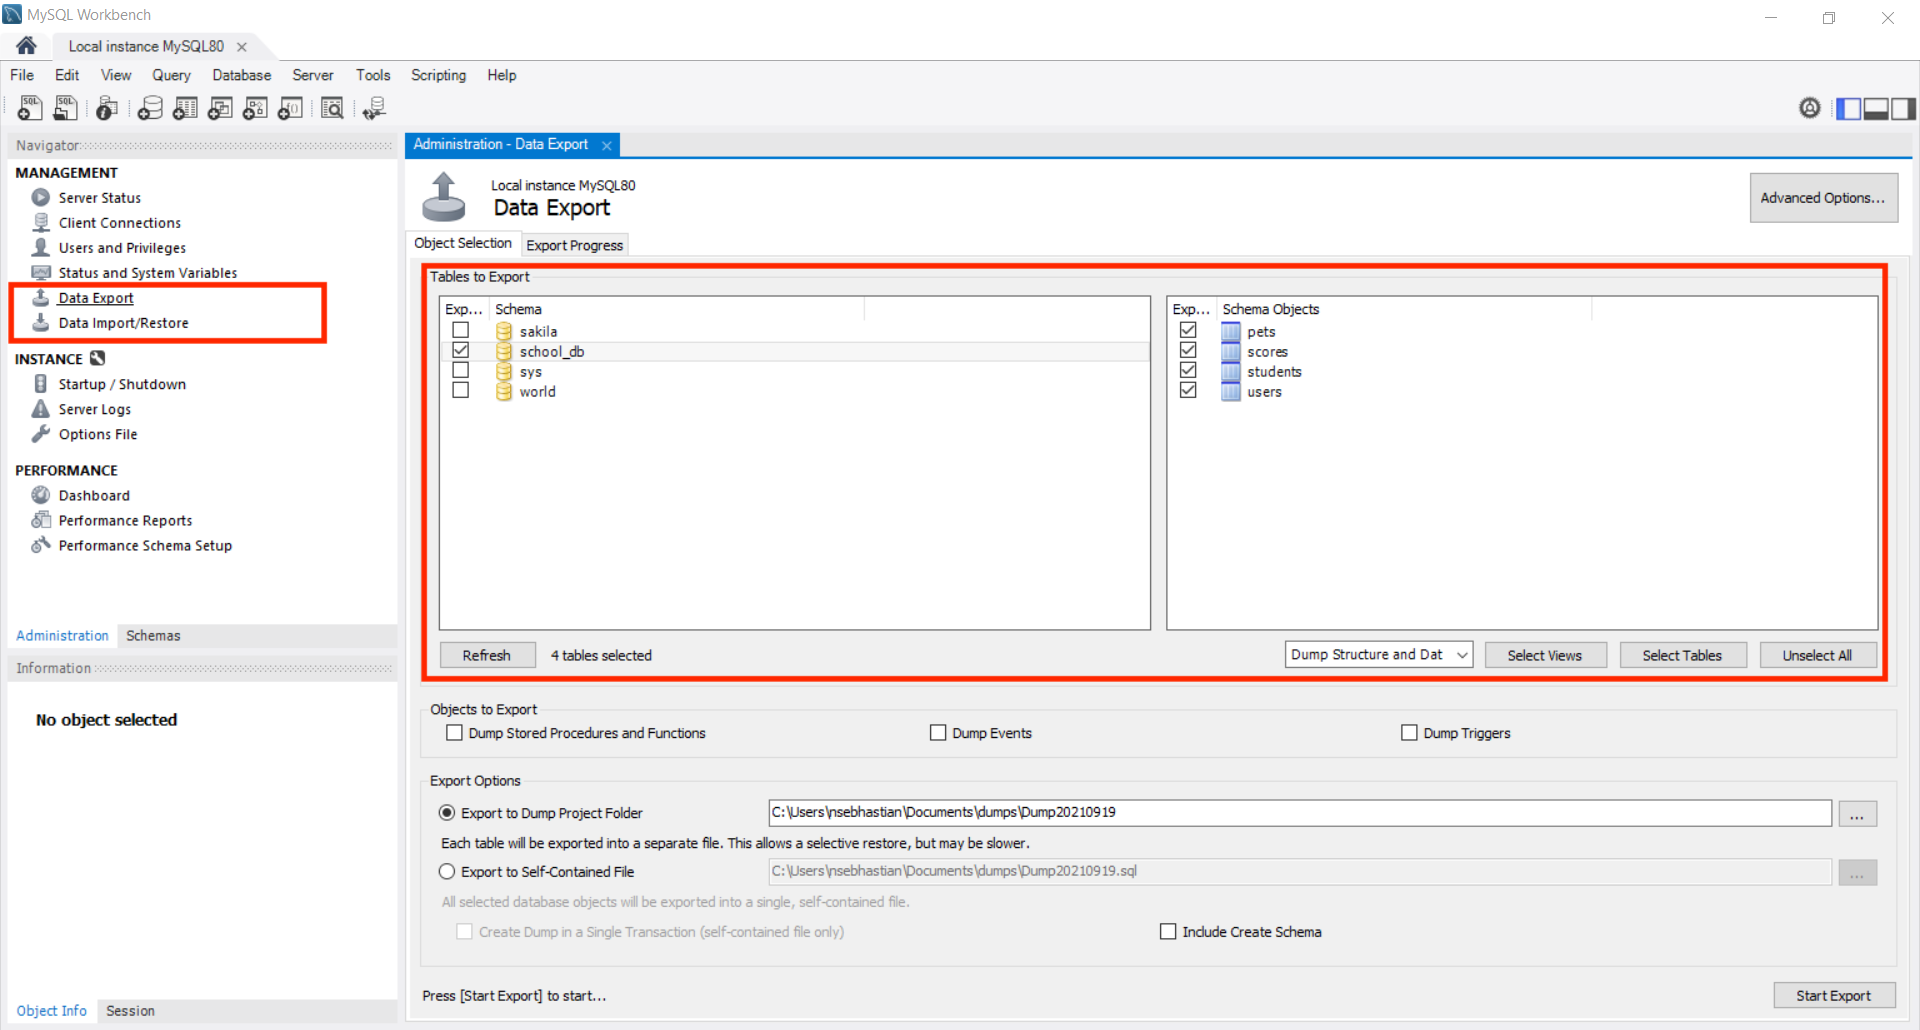Click the Refresh button

pos(487,655)
